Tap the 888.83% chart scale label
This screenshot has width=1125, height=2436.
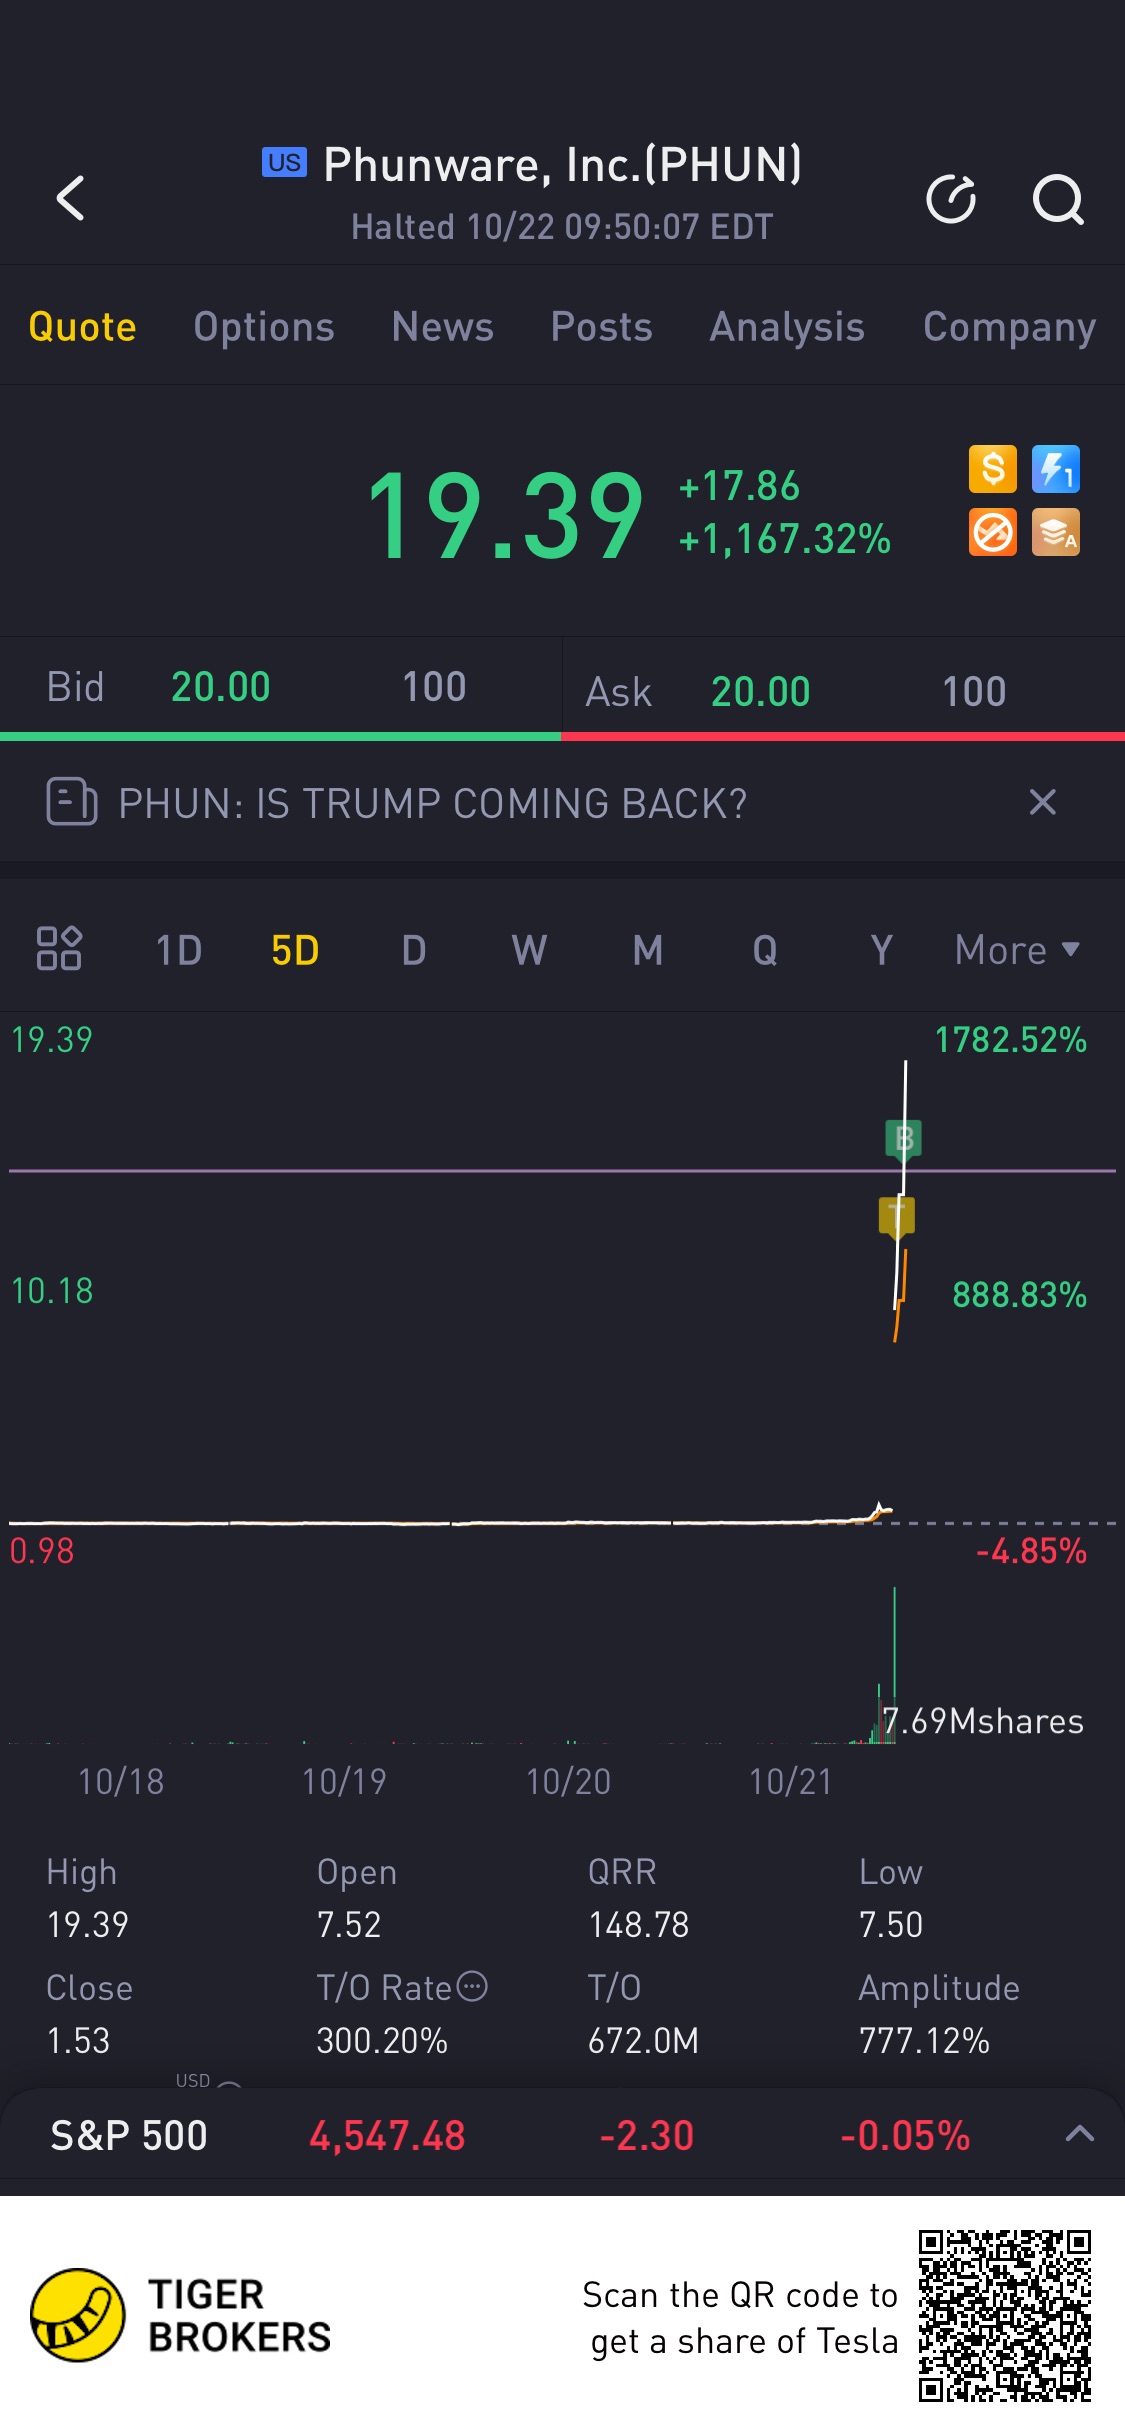point(1019,1294)
